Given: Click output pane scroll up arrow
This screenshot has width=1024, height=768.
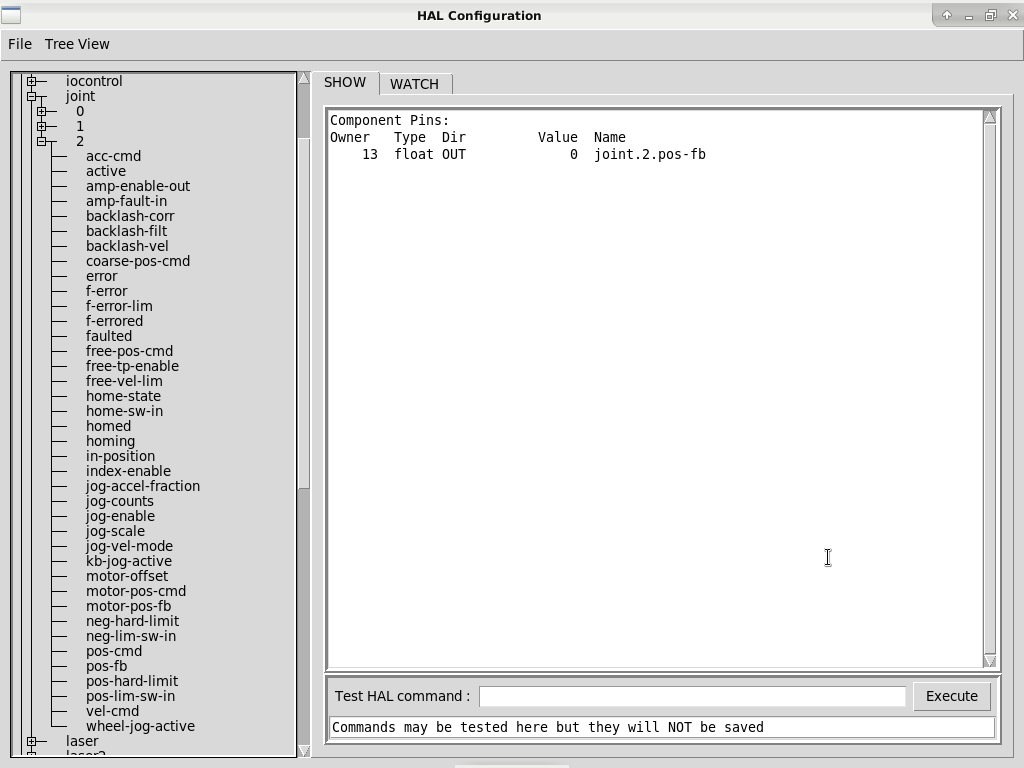Looking at the screenshot, I should (x=990, y=117).
